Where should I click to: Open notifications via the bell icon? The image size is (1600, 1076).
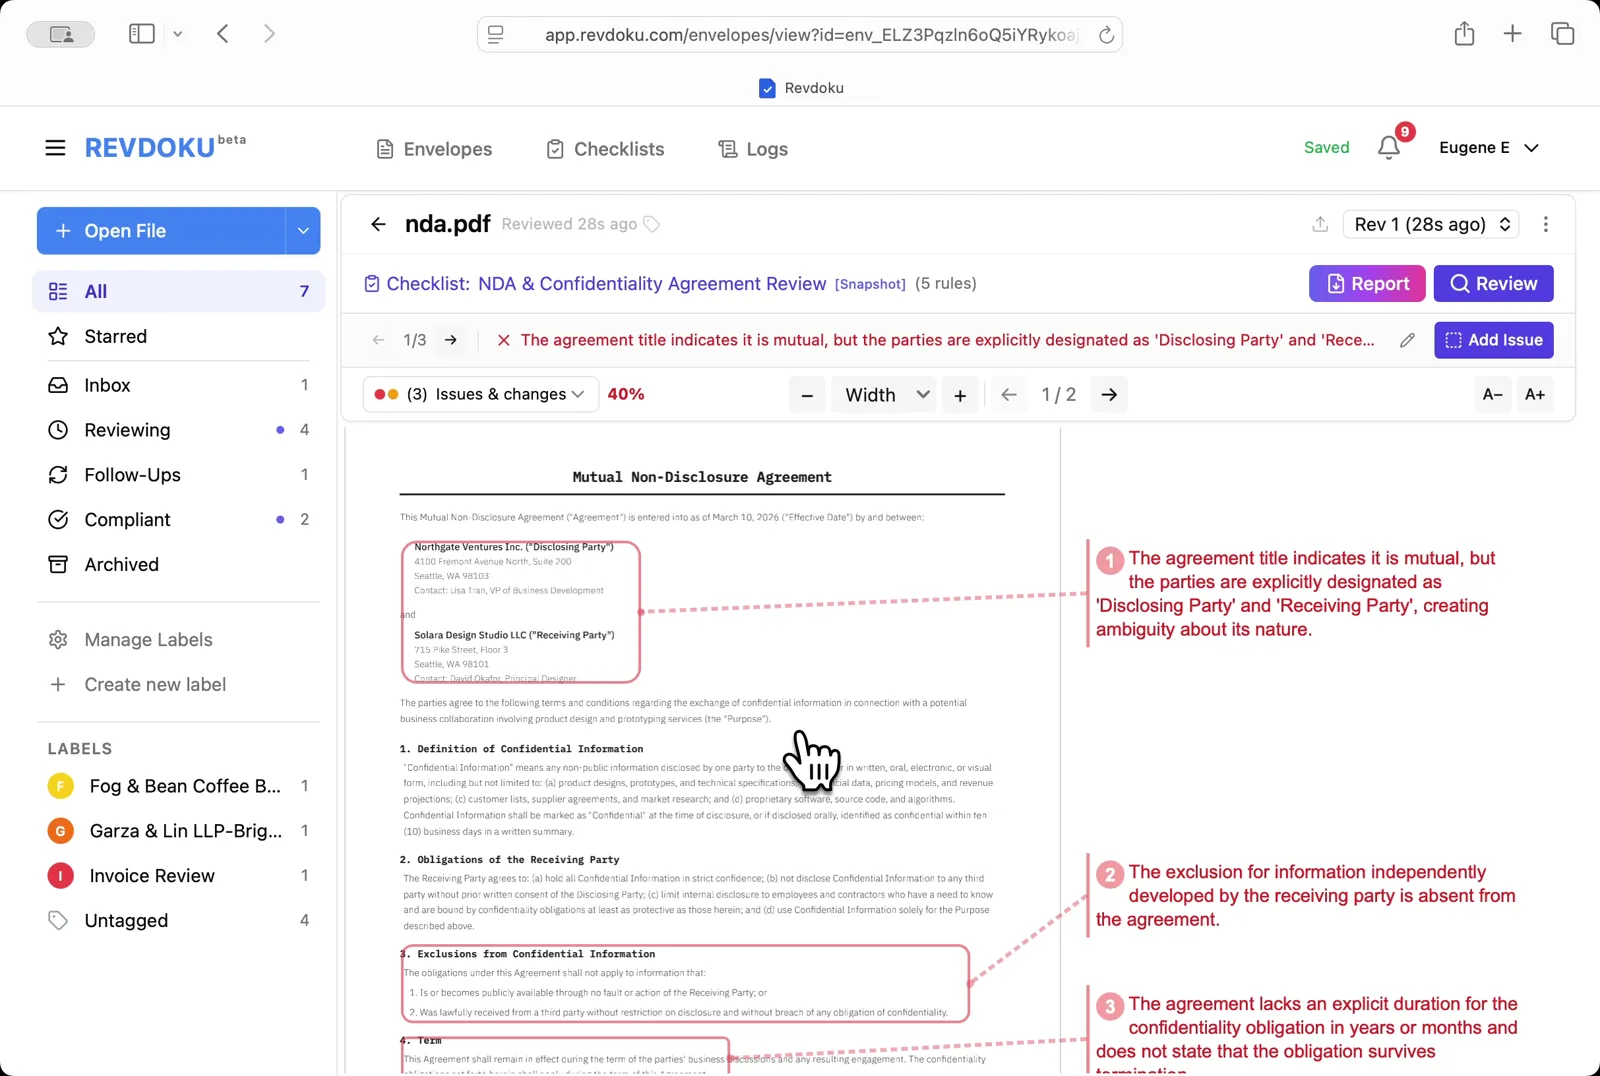[x=1388, y=147]
